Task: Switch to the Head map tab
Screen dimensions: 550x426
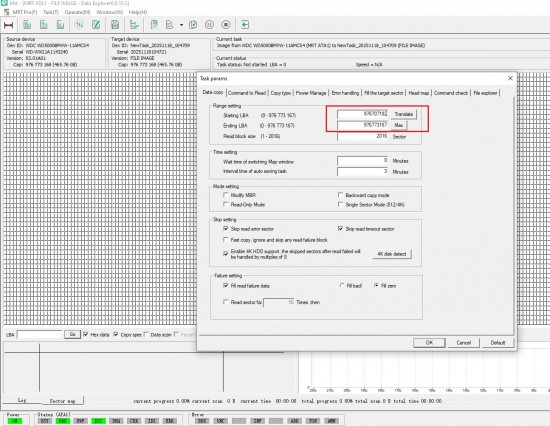Action: [418, 93]
